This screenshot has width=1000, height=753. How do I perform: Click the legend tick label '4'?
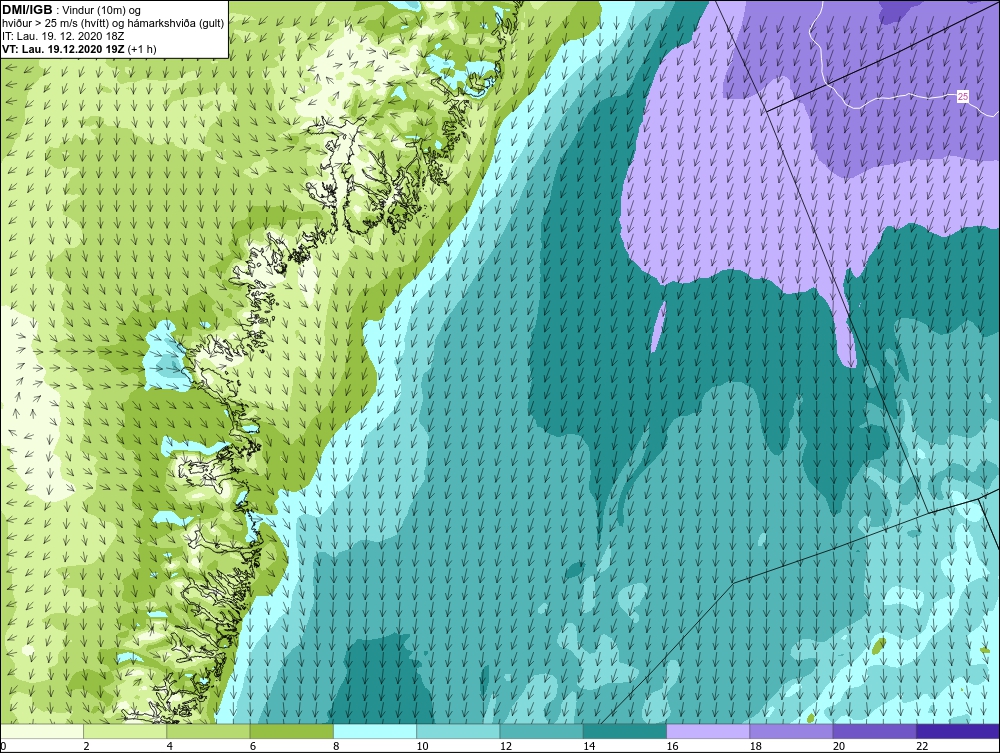coord(170,747)
